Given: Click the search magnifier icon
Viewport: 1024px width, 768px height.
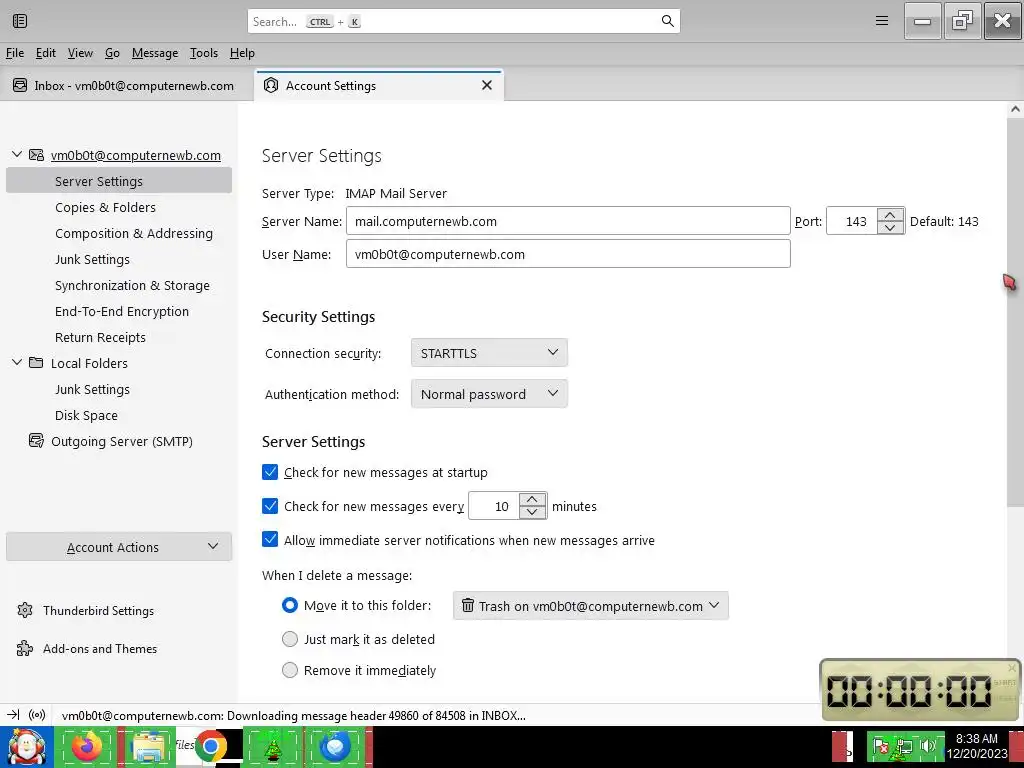Looking at the screenshot, I should click(x=667, y=21).
